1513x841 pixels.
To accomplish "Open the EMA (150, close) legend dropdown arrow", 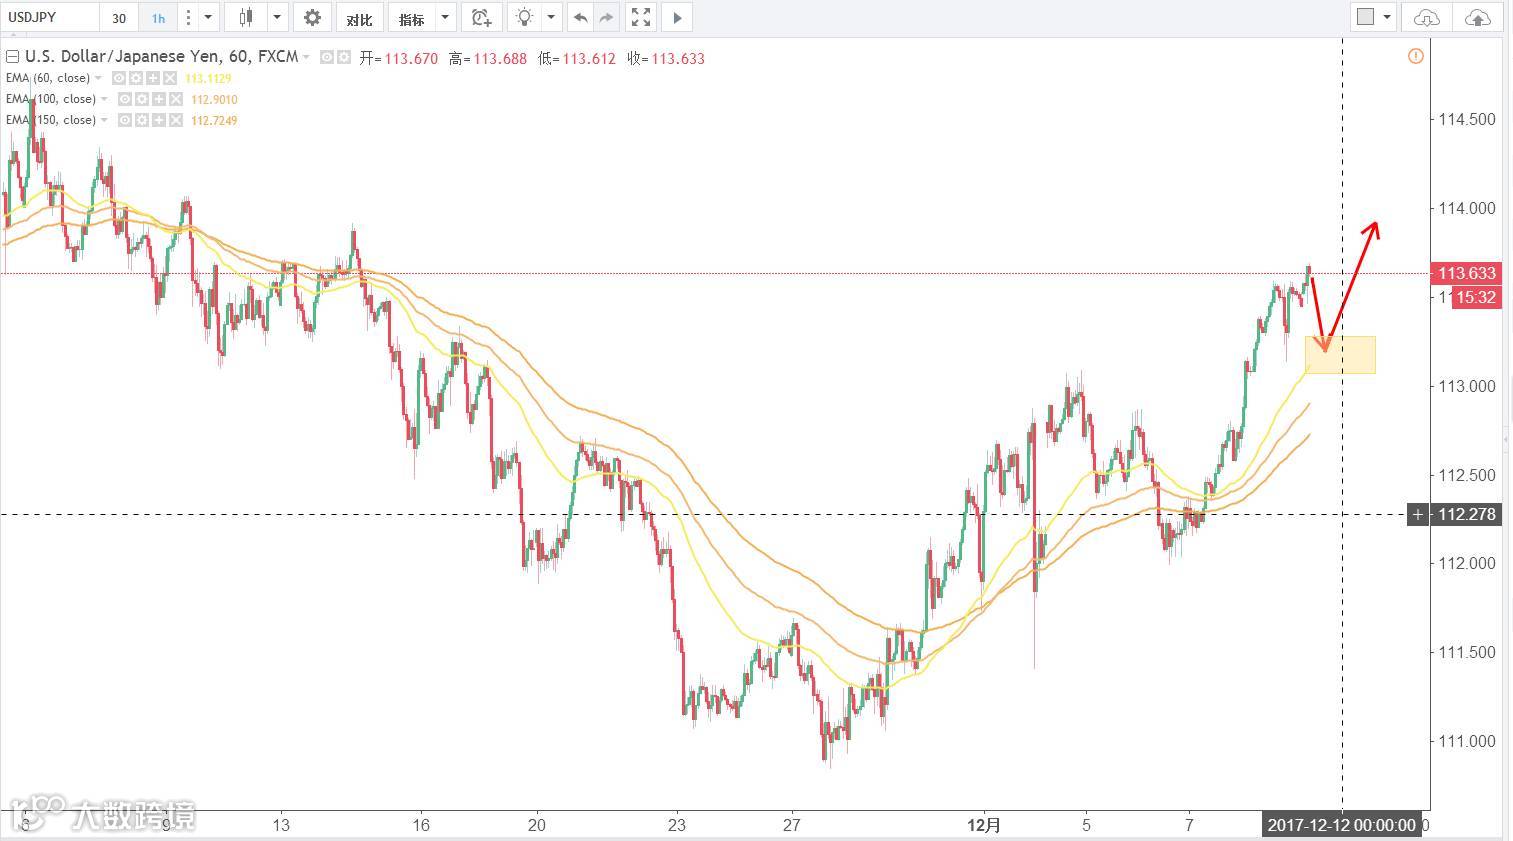I will [104, 120].
